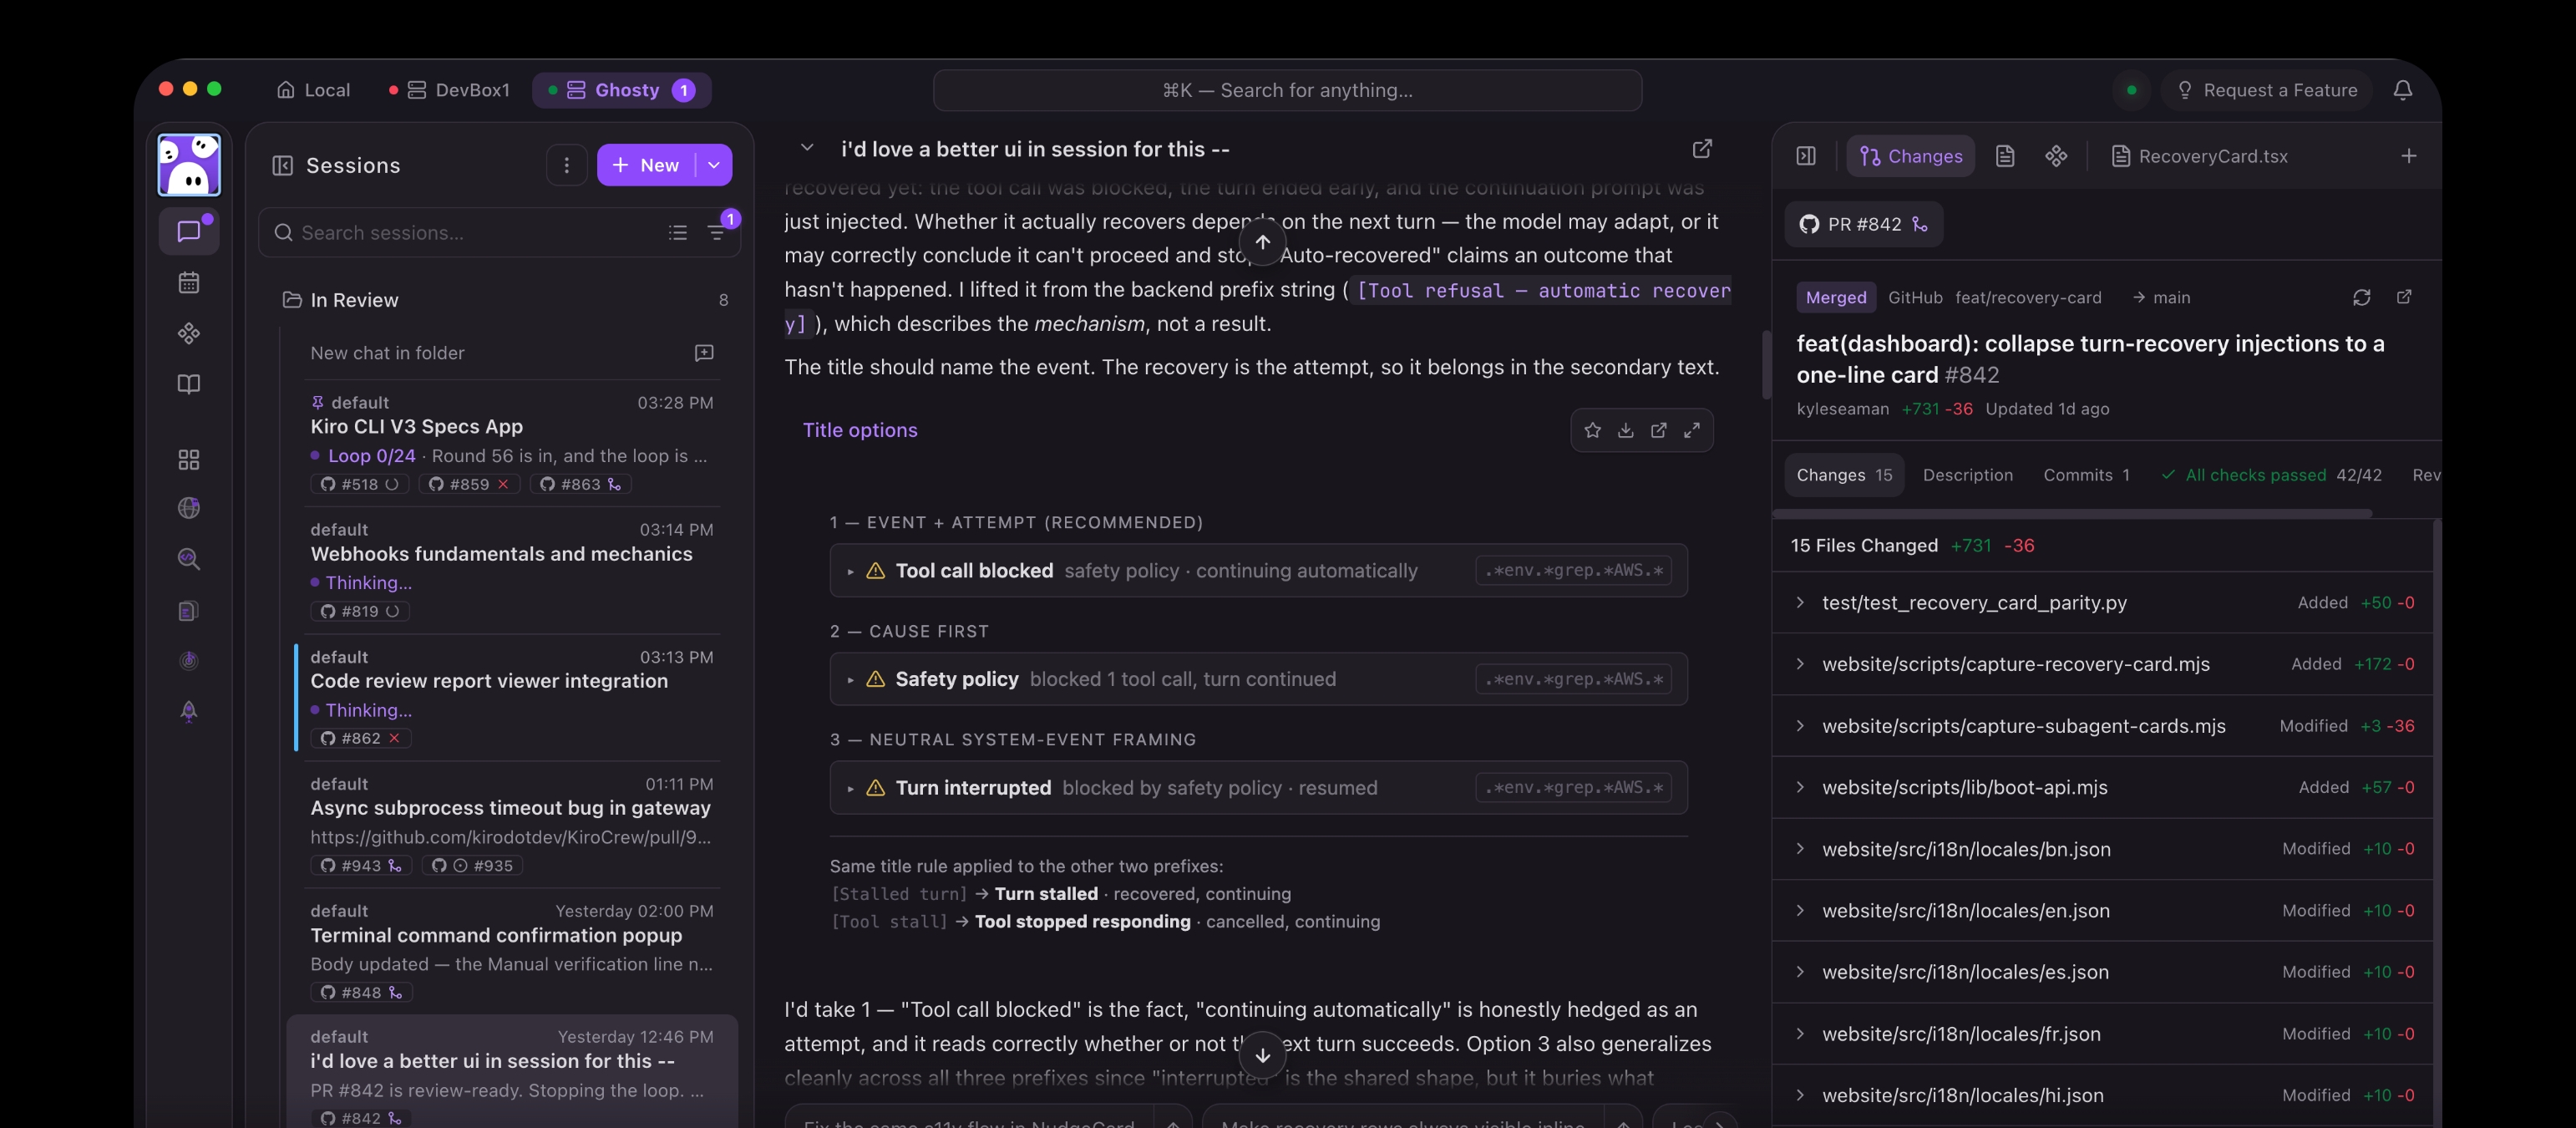Open the radar target icon in the sidebar
The width and height of the screenshot is (2576, 1128).
coord(189,660)
